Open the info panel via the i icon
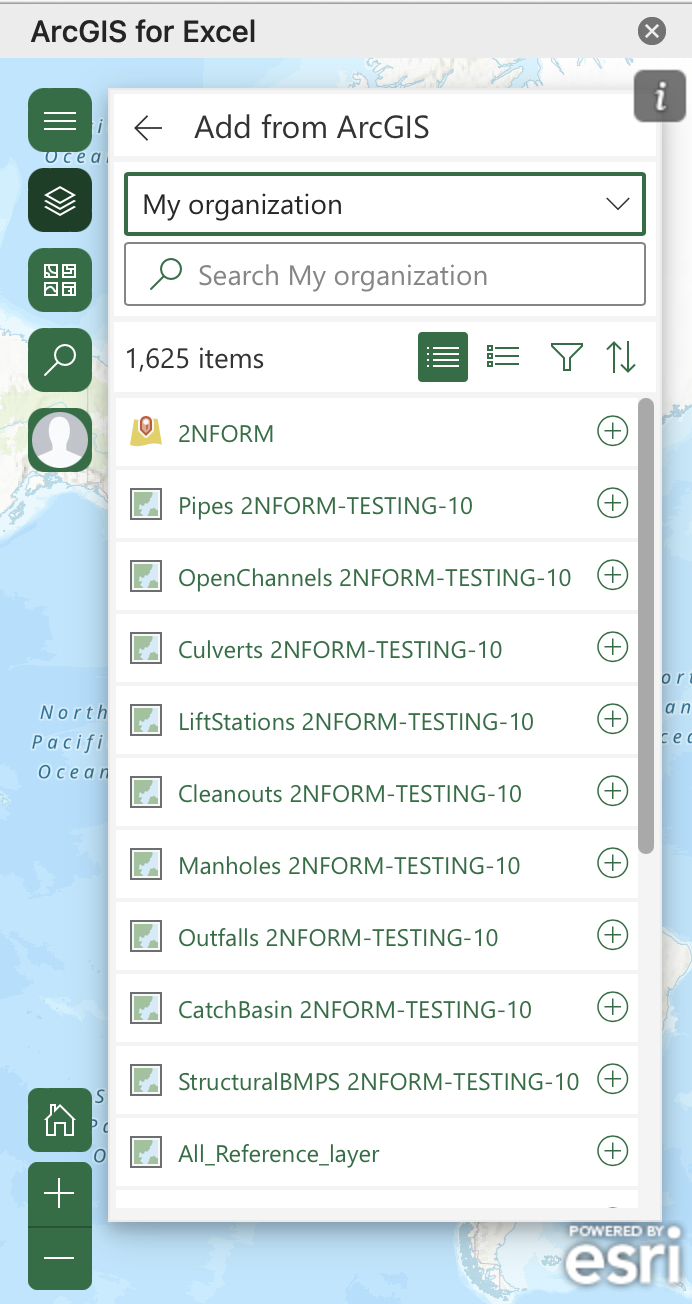Viewport: 692px width, 1304px height. 659,97
